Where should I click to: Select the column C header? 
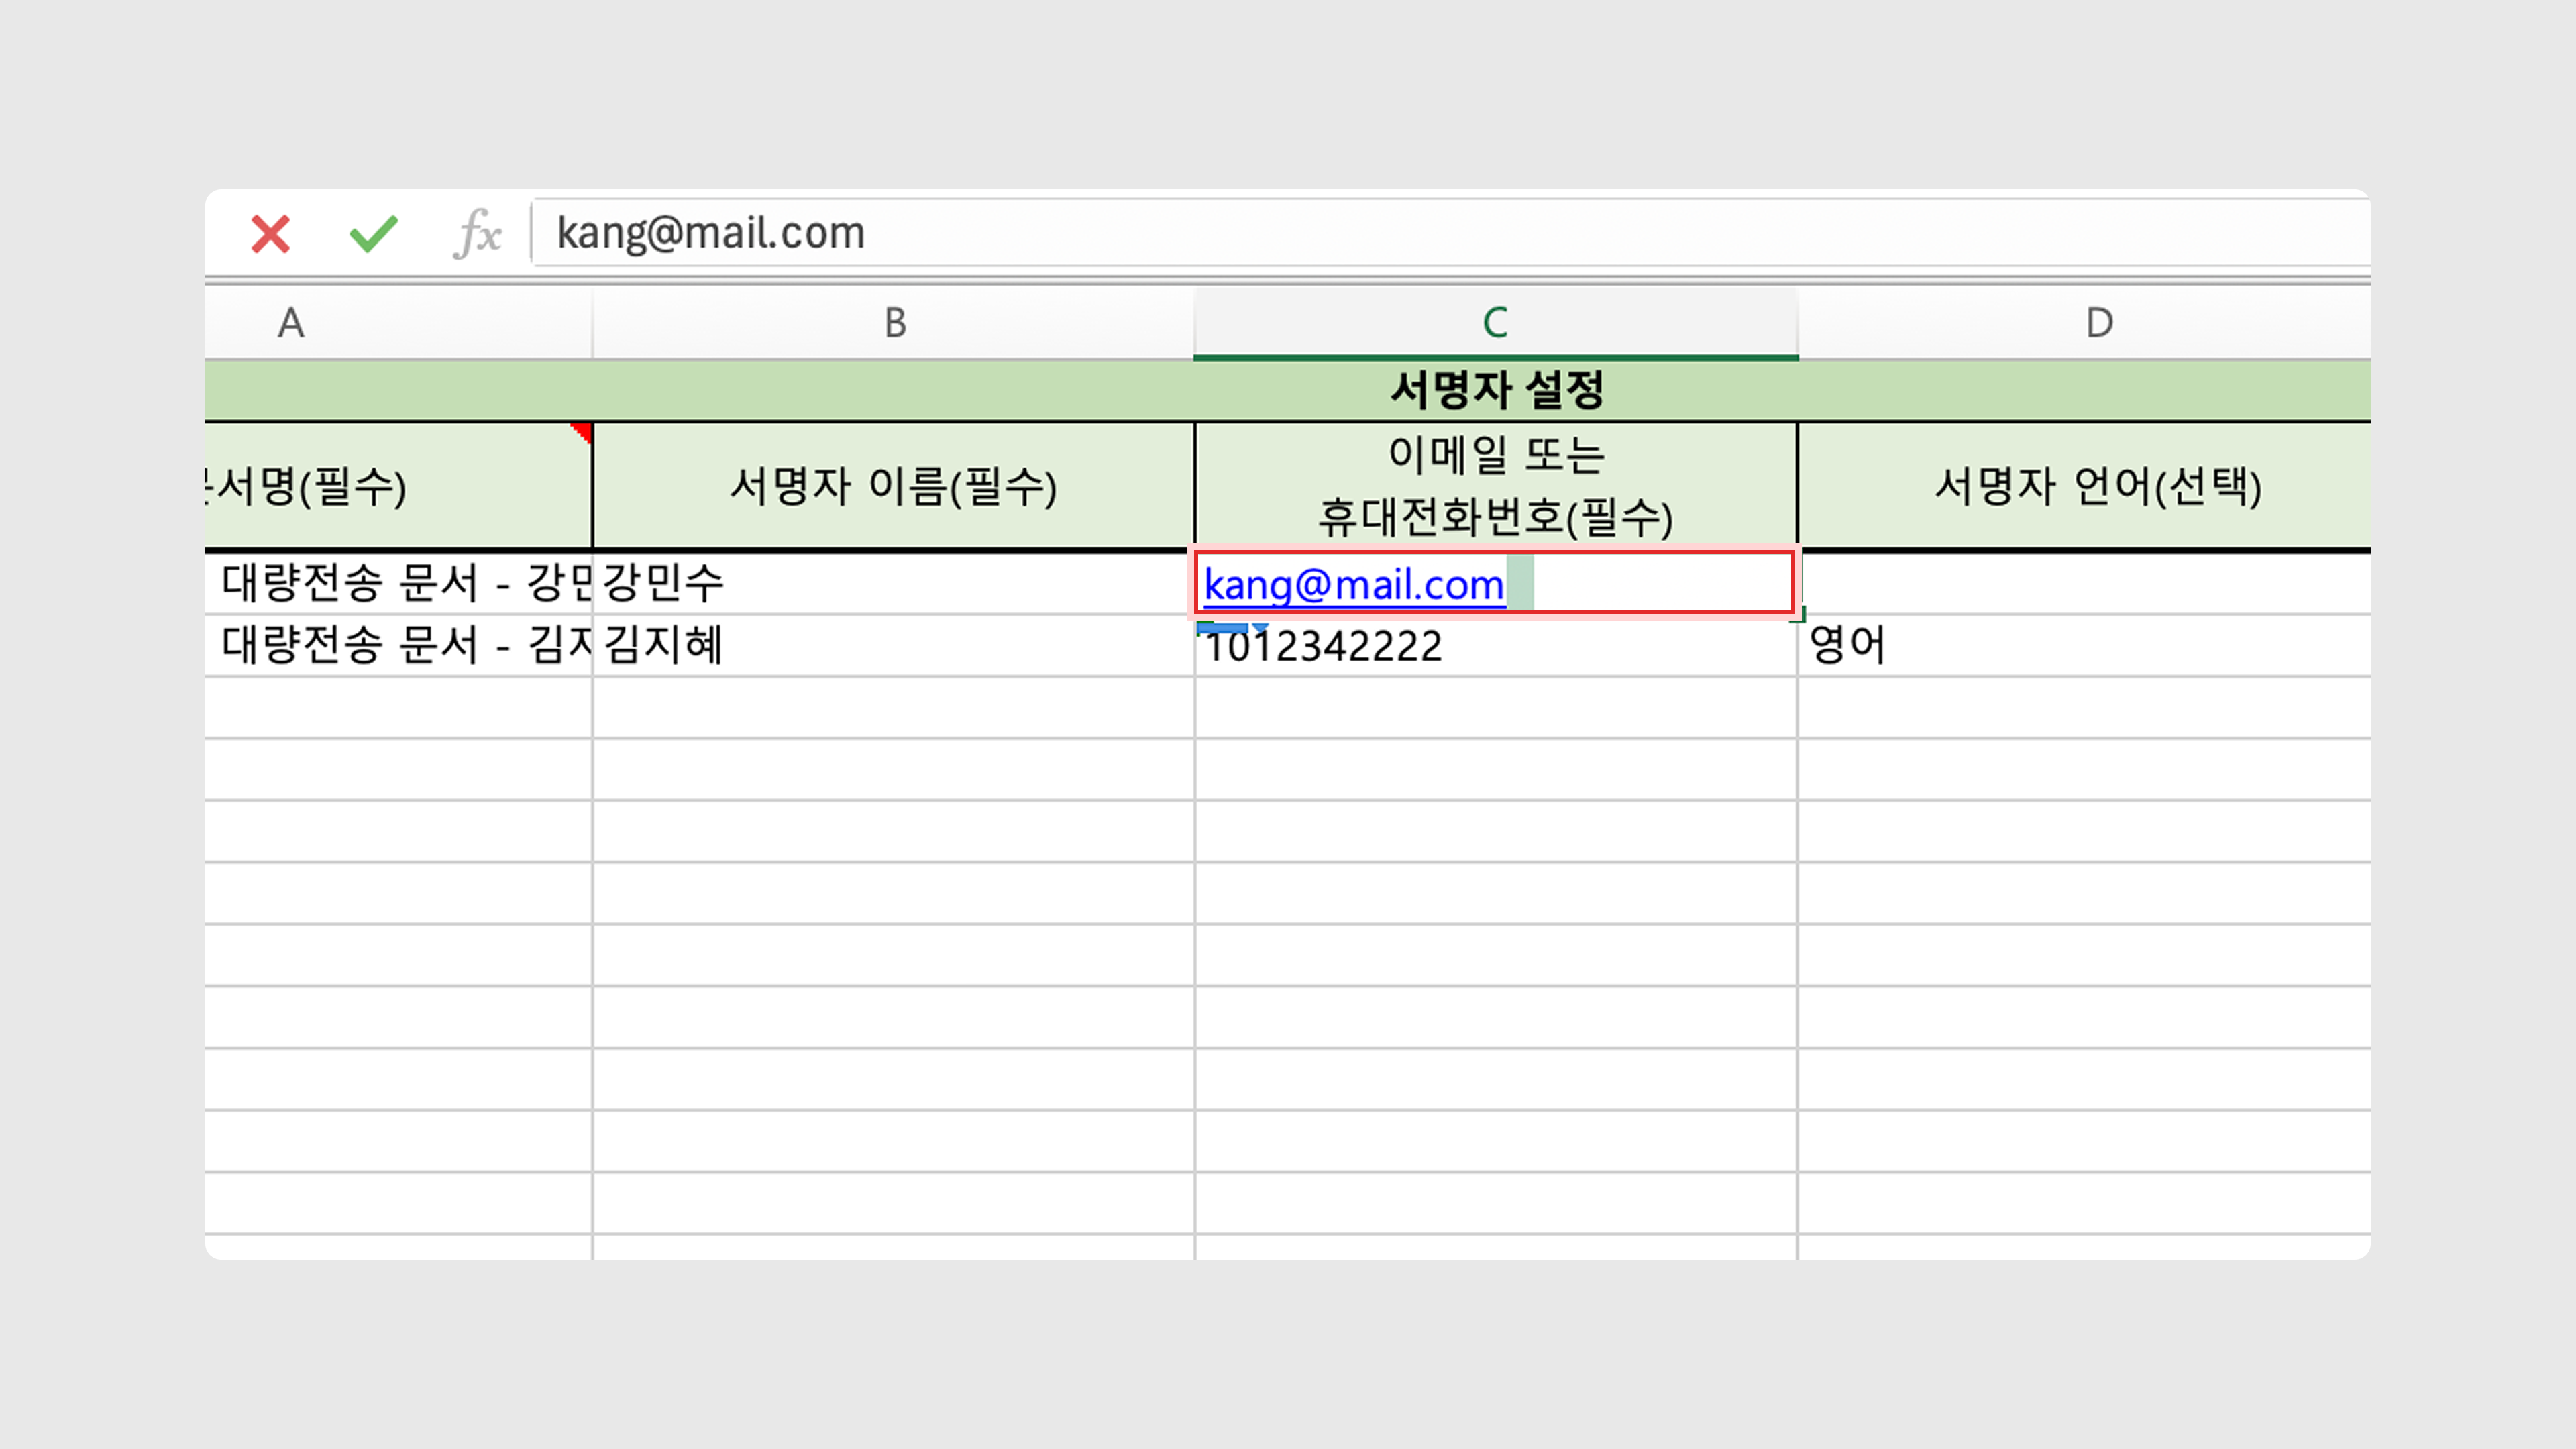click(1495, 323)
